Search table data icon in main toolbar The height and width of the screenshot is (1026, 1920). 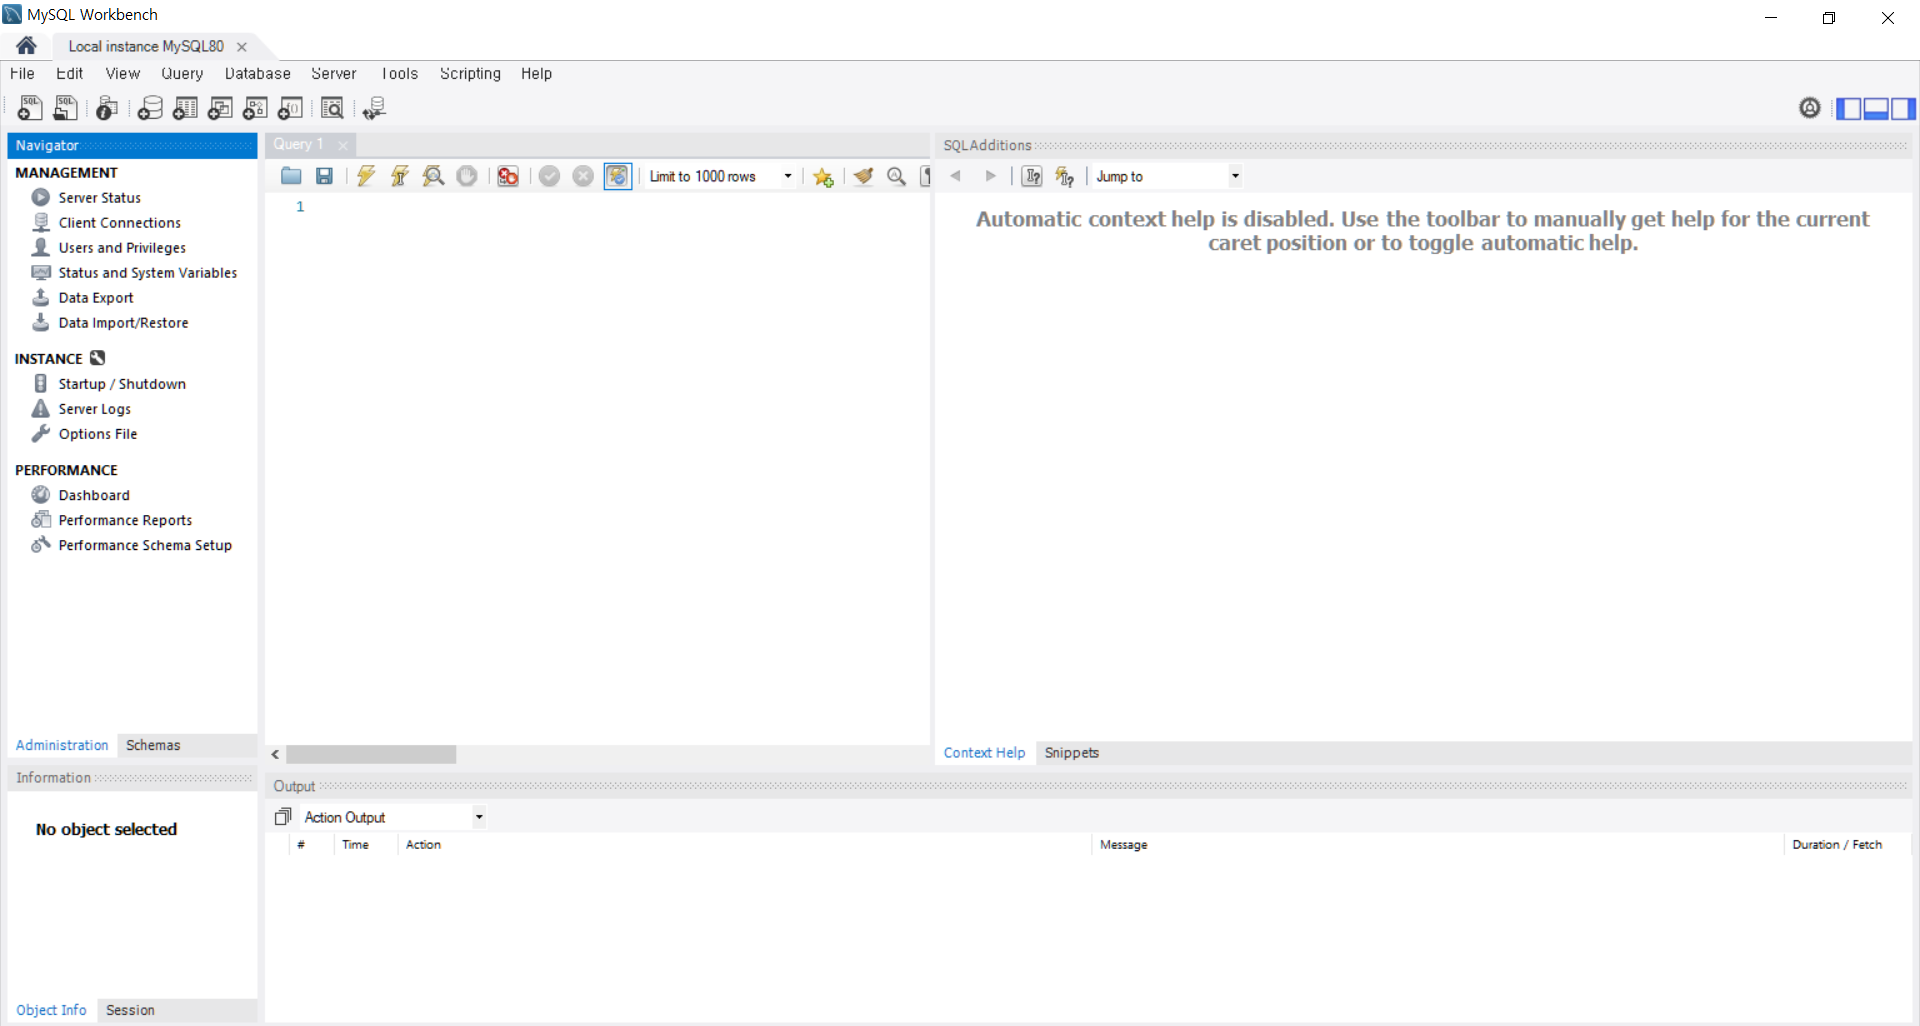(x=332, y=108)
